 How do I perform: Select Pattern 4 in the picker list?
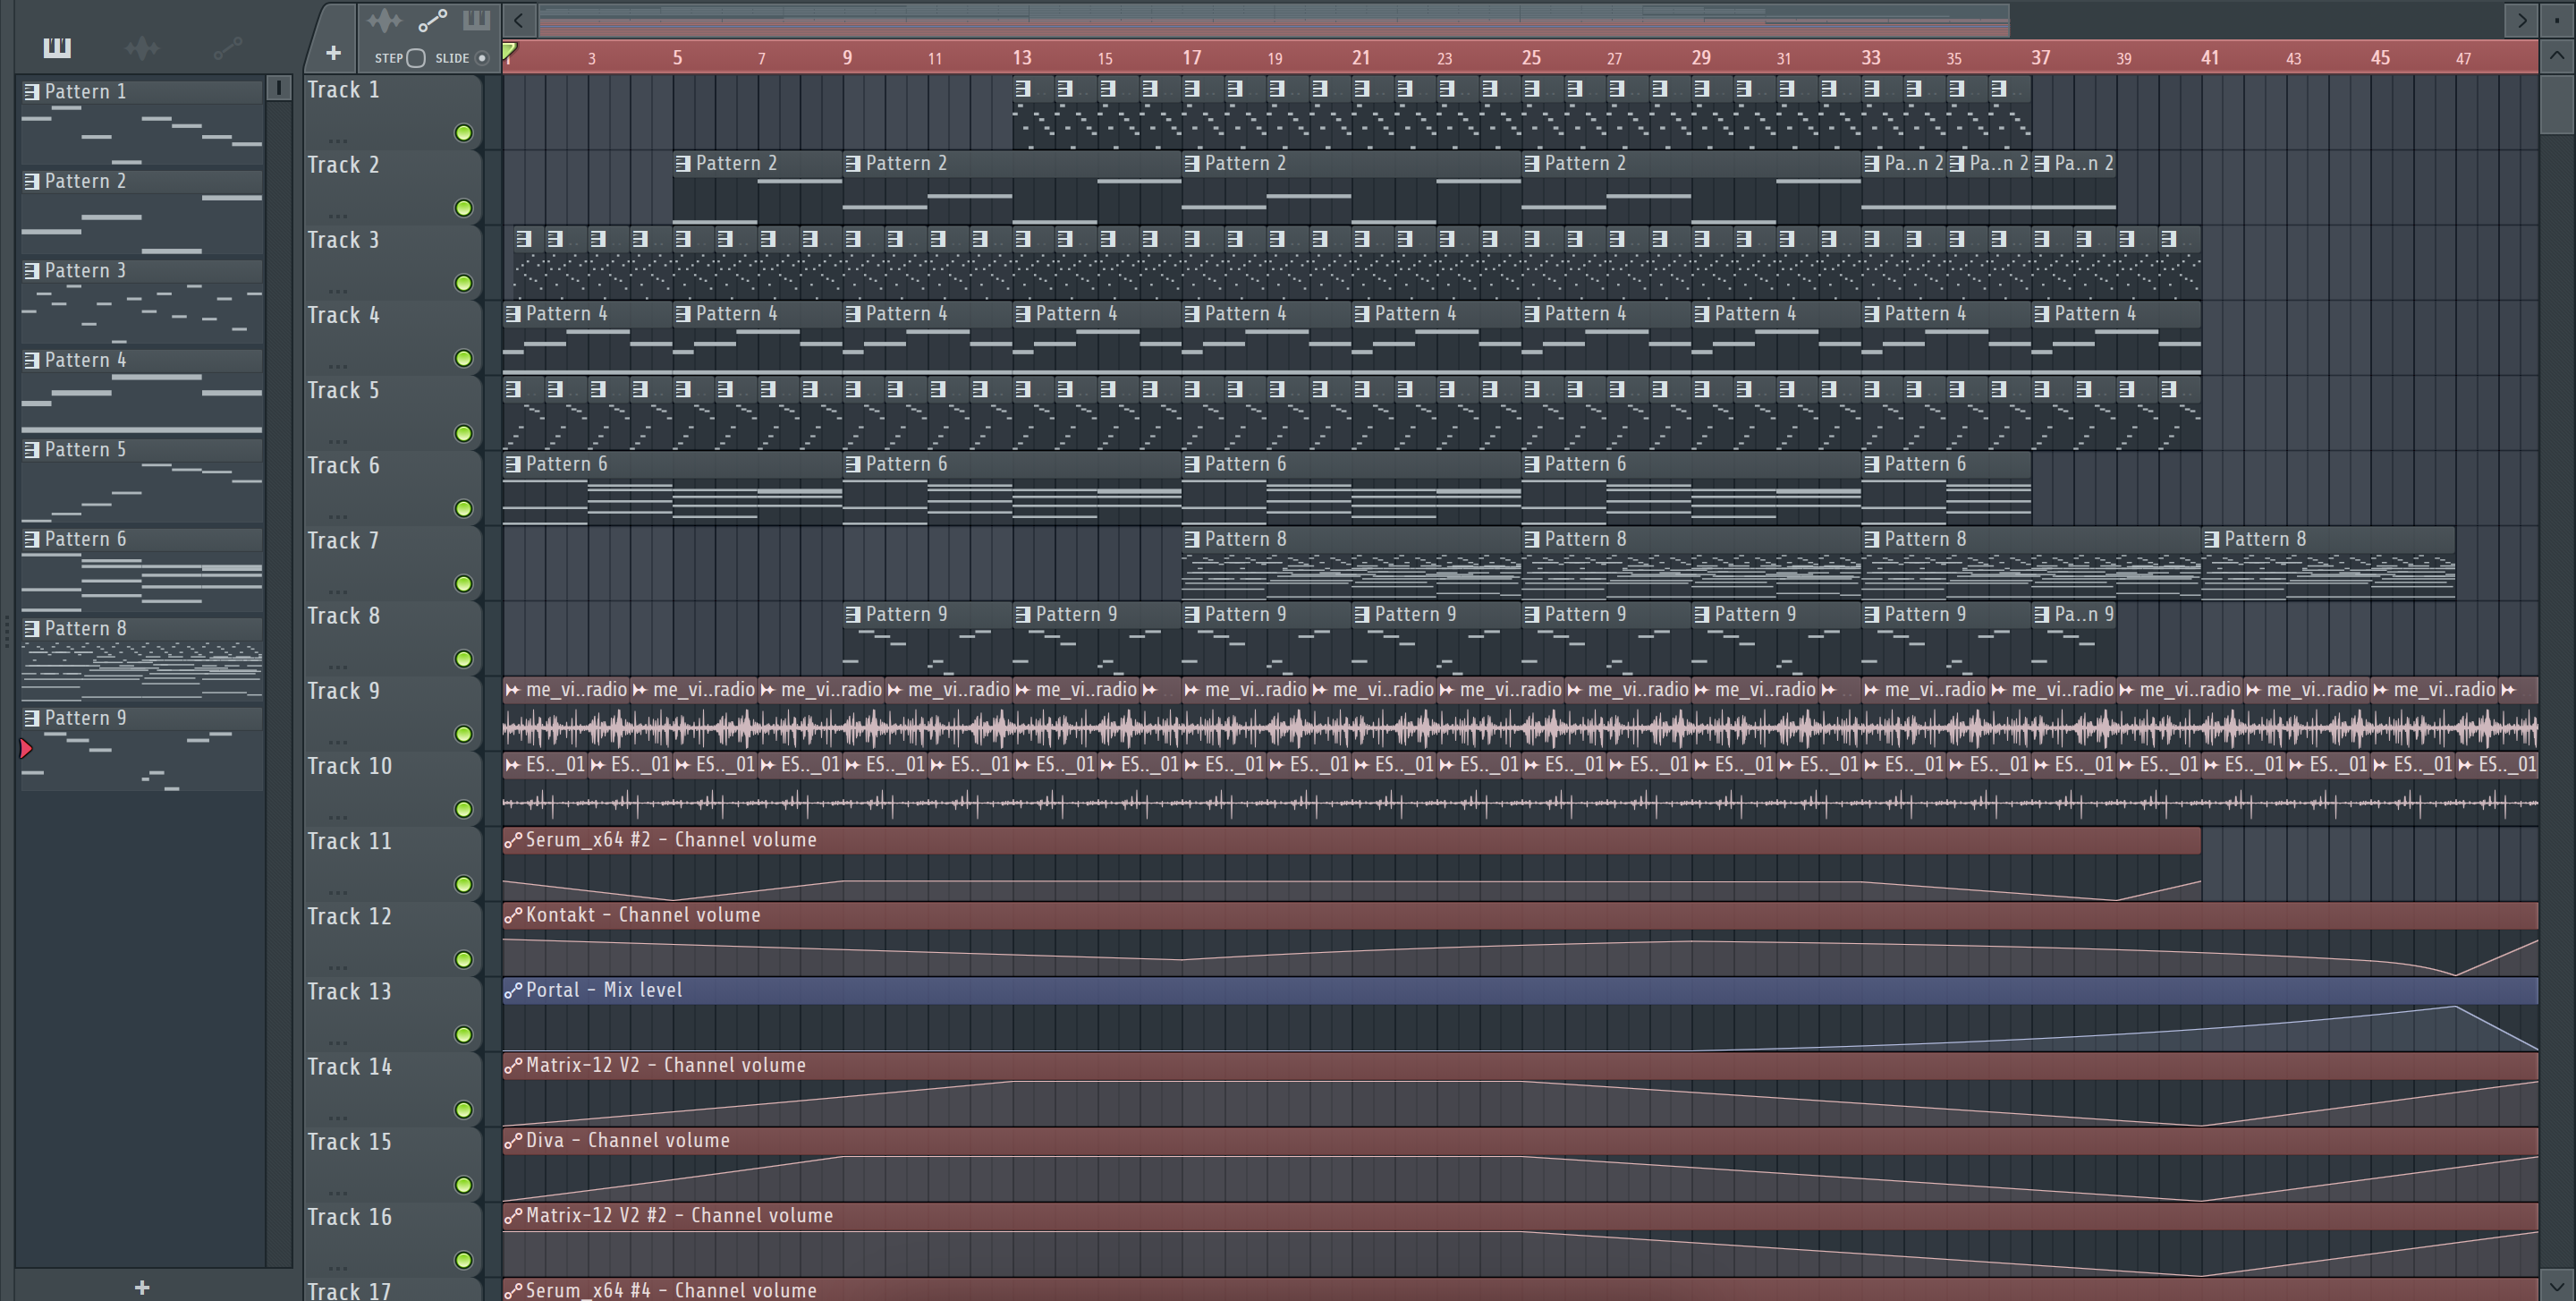(x=86, y=360)
